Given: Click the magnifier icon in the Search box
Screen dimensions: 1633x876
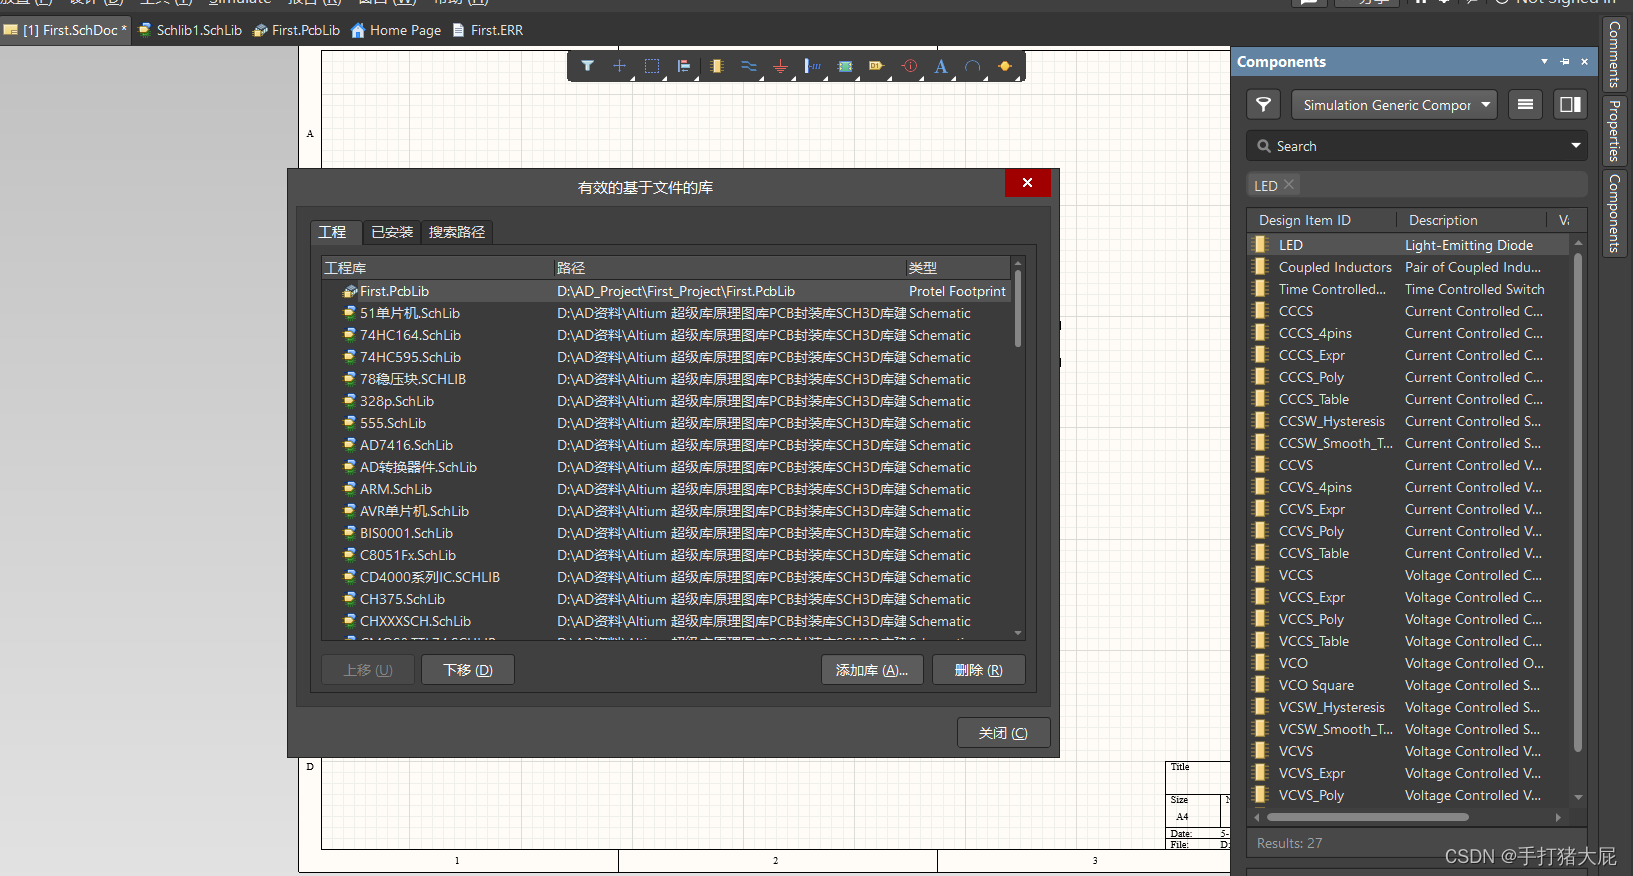Looking at the screenshot, I should pos(1264,146).
